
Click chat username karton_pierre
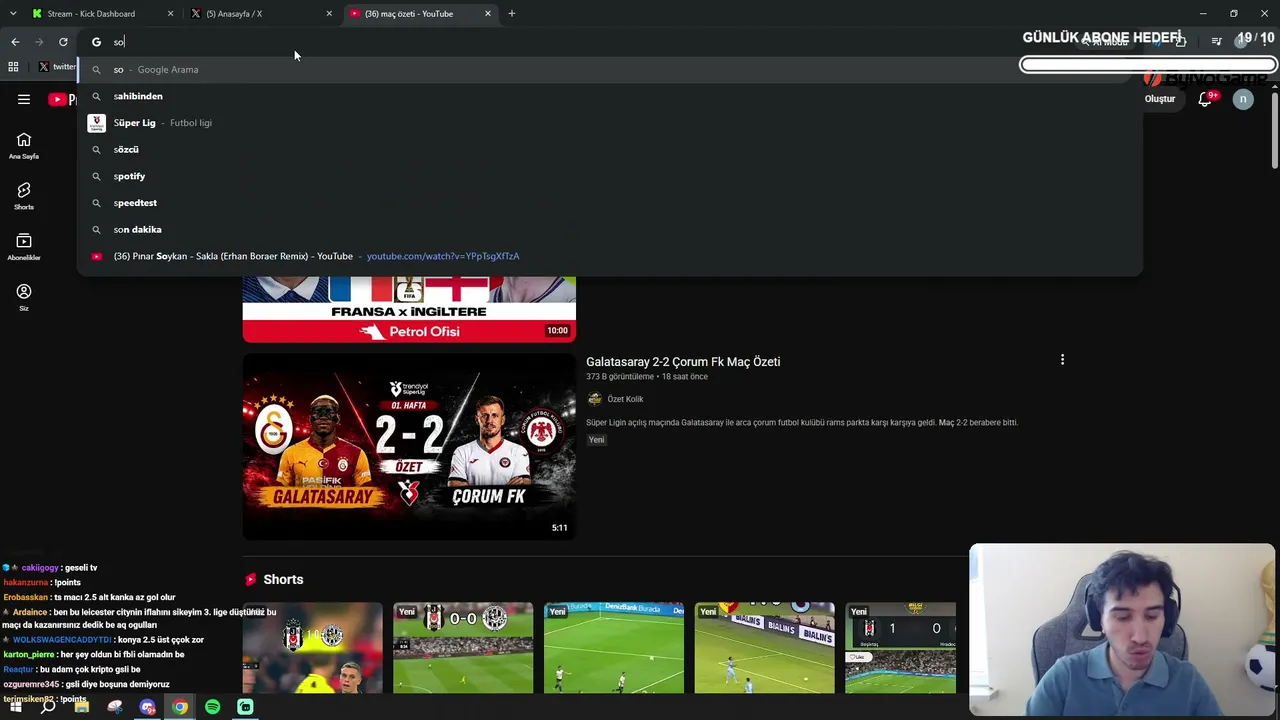point(29,655)
